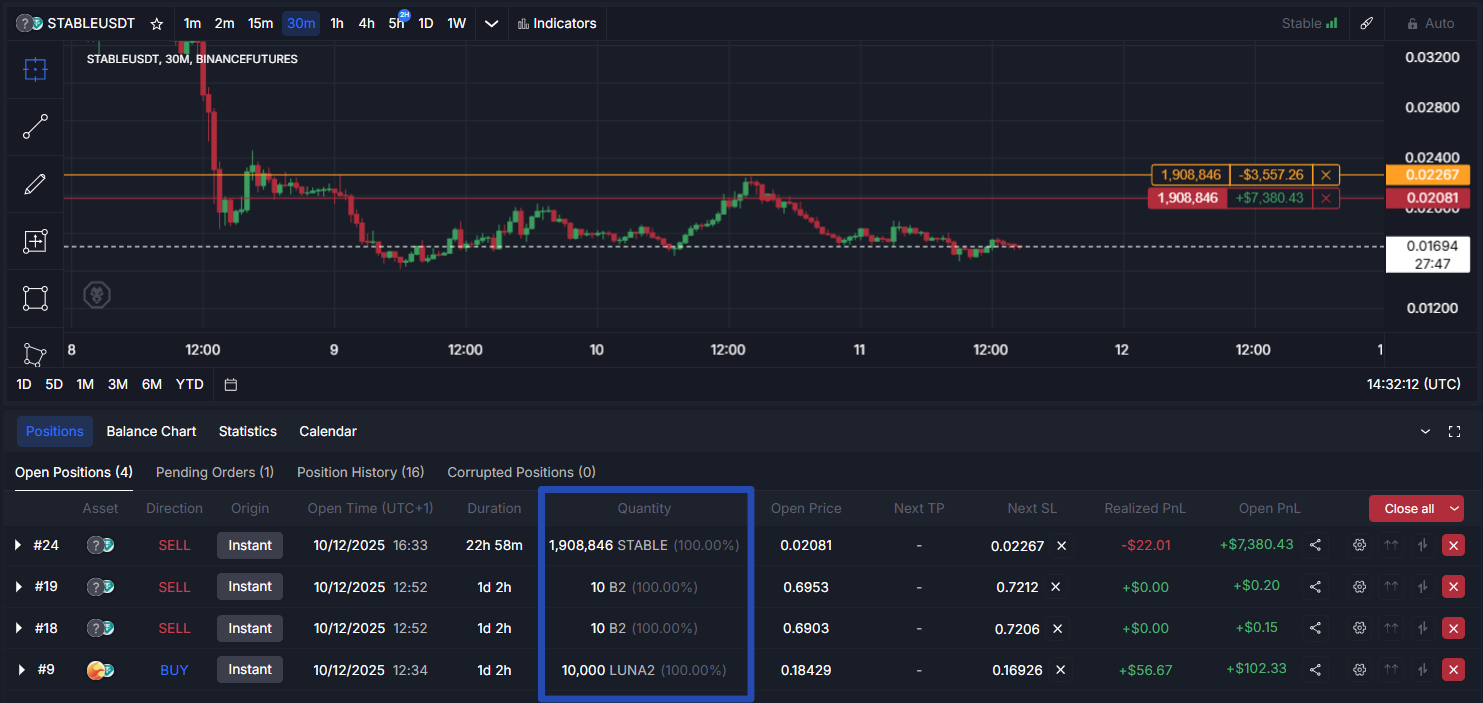This screenshot has height=703, width=1483.
Task: Open settings gear for position #18
Action: [1359, 628]
